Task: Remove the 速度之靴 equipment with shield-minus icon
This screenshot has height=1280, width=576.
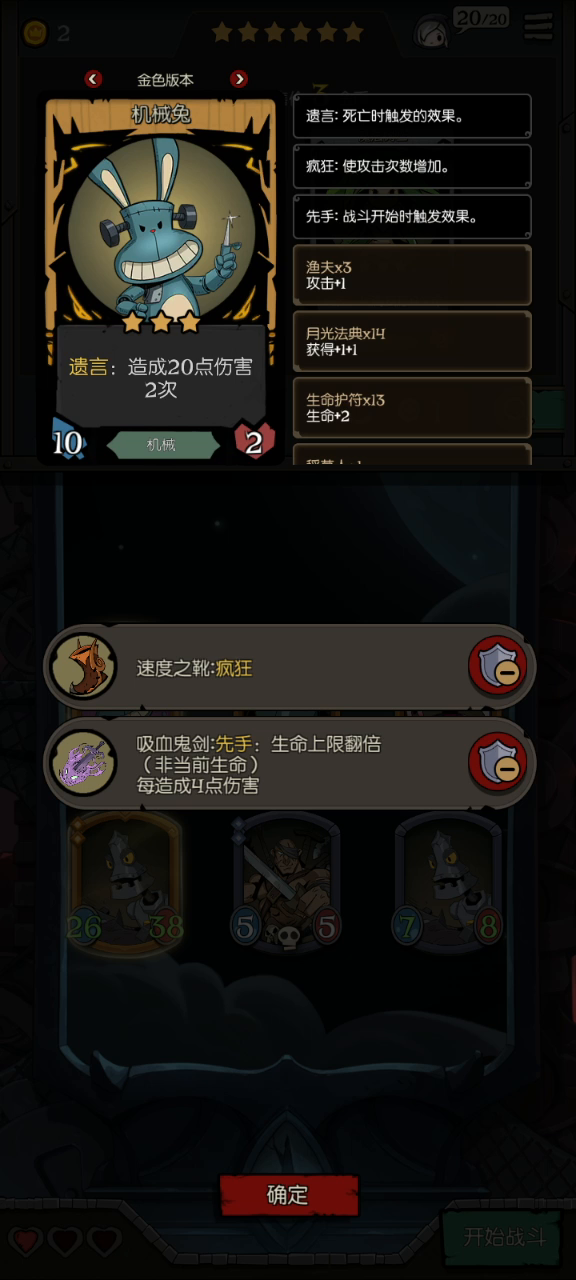Action: coord(498,666)
